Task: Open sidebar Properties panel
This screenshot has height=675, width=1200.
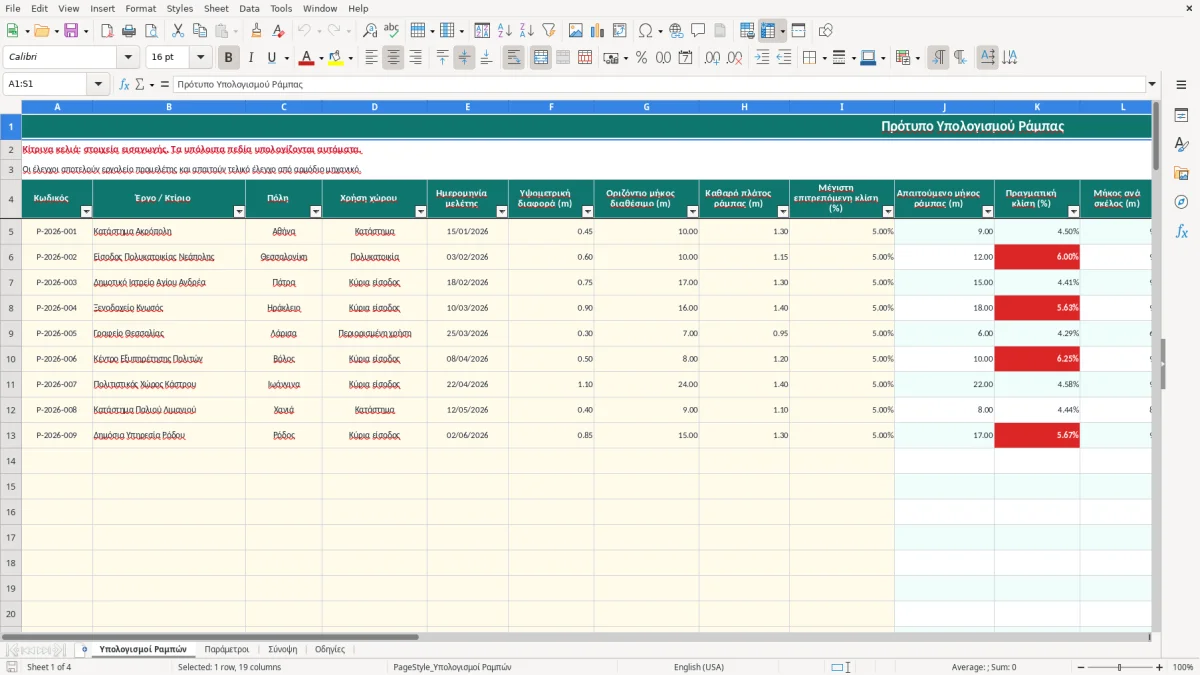Action: 1181,115
